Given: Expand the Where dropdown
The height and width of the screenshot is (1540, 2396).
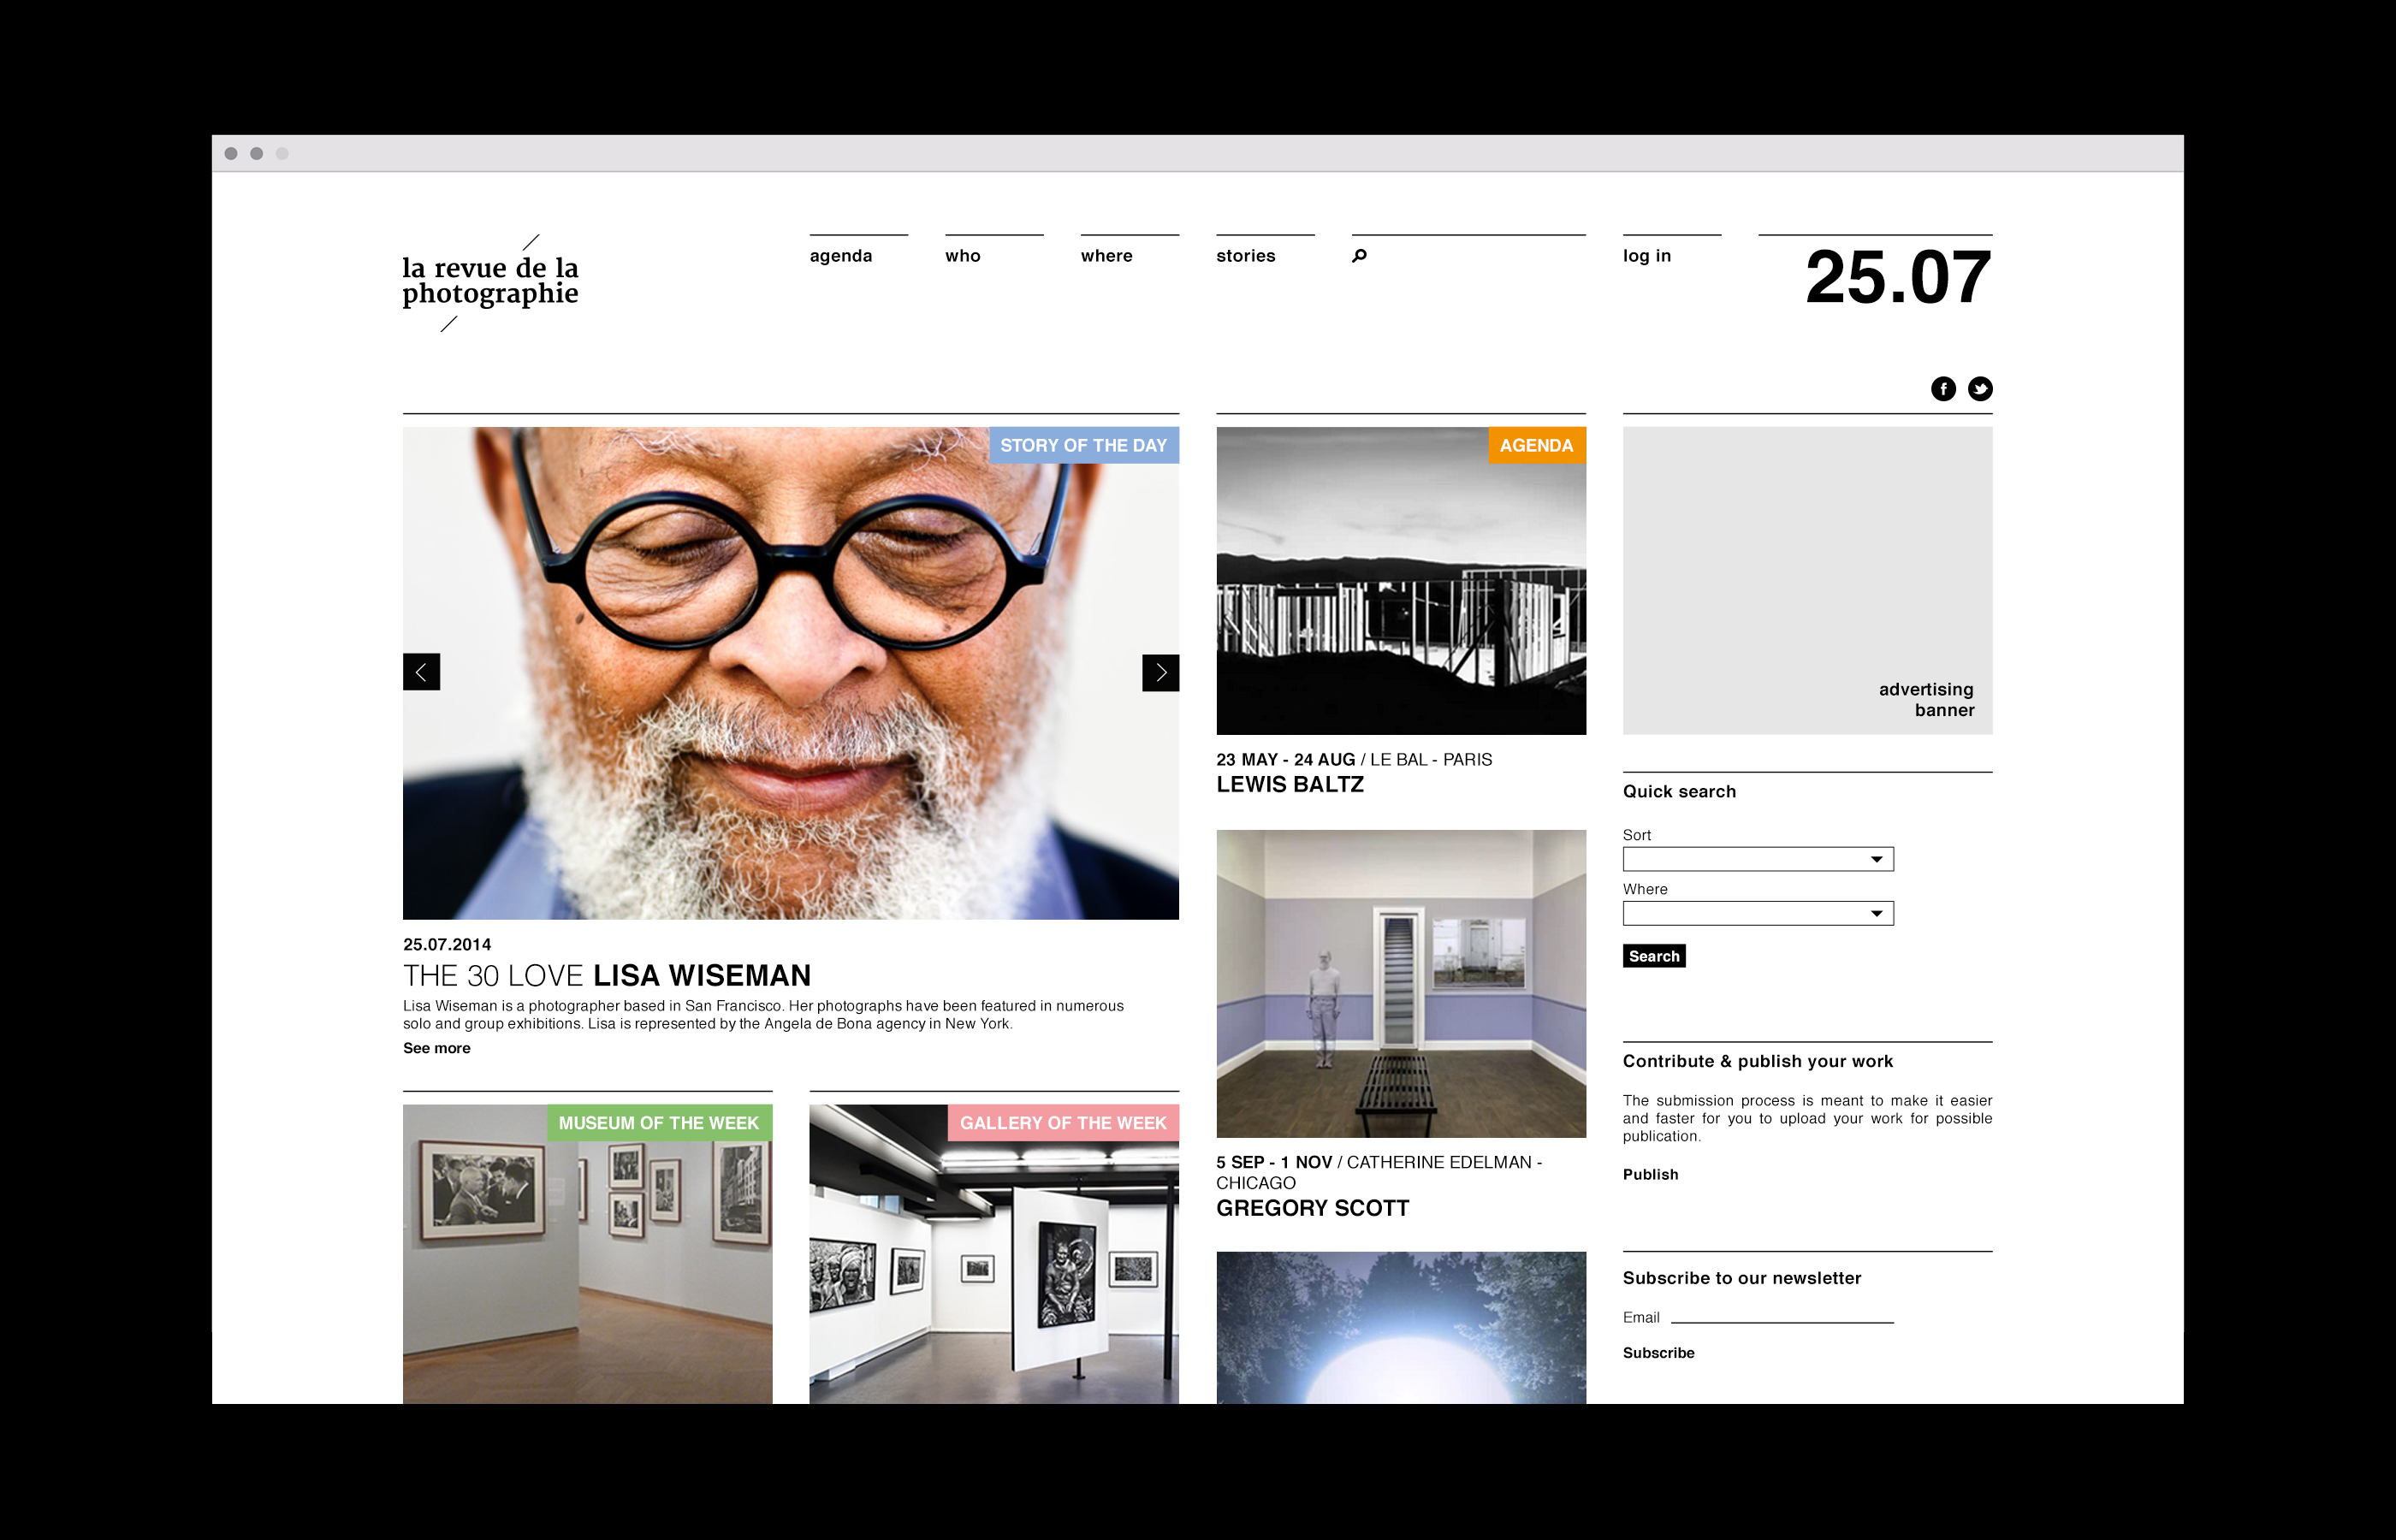Looking at the screenshot, I should 1757,913.
